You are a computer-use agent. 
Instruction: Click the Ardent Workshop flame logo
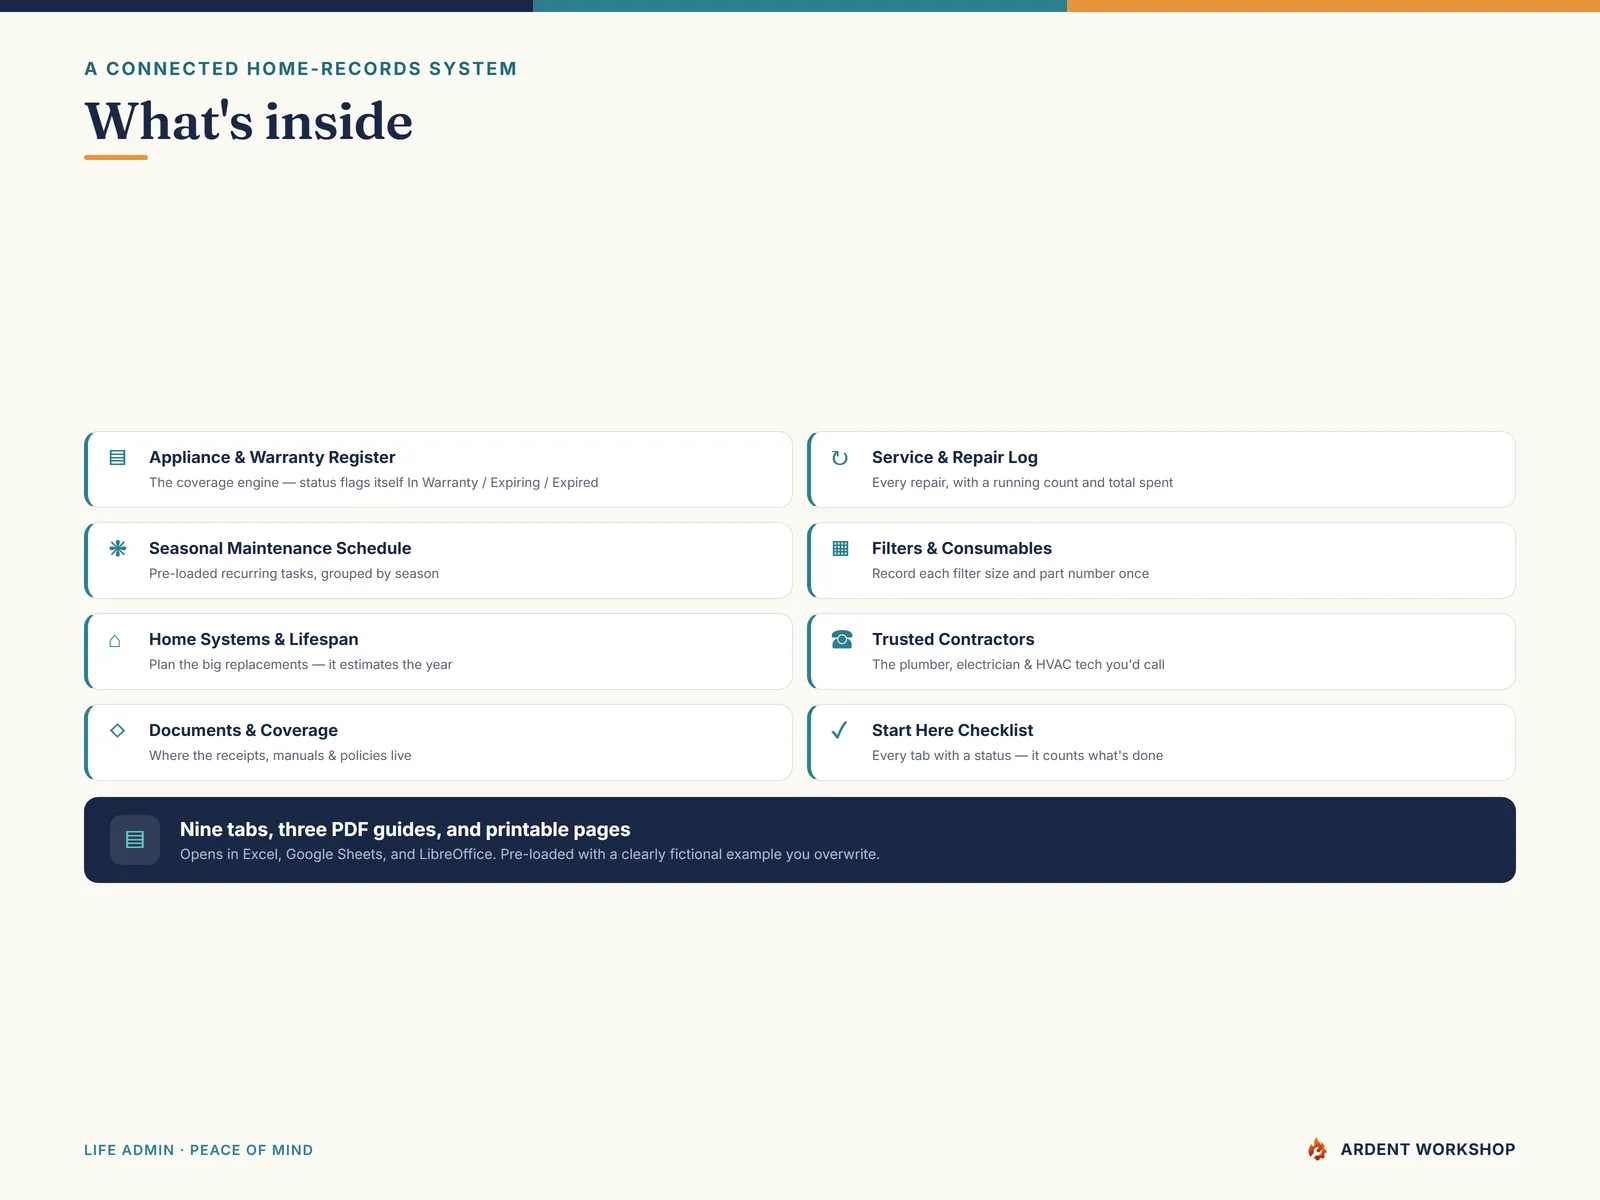click(x=1317, y=1149)
